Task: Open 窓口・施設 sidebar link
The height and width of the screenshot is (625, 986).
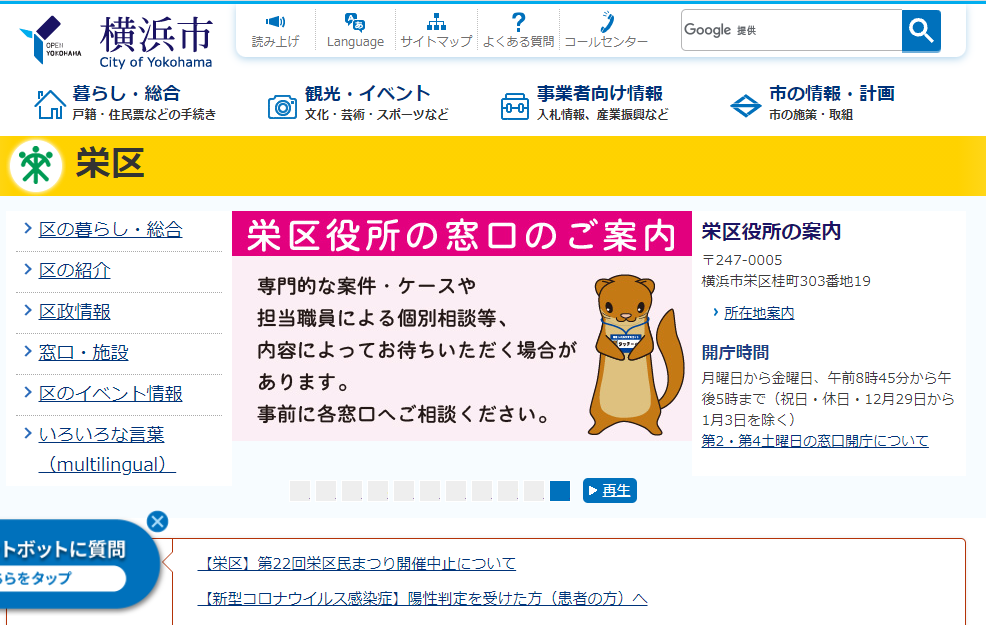Action: tap(84, 352)
